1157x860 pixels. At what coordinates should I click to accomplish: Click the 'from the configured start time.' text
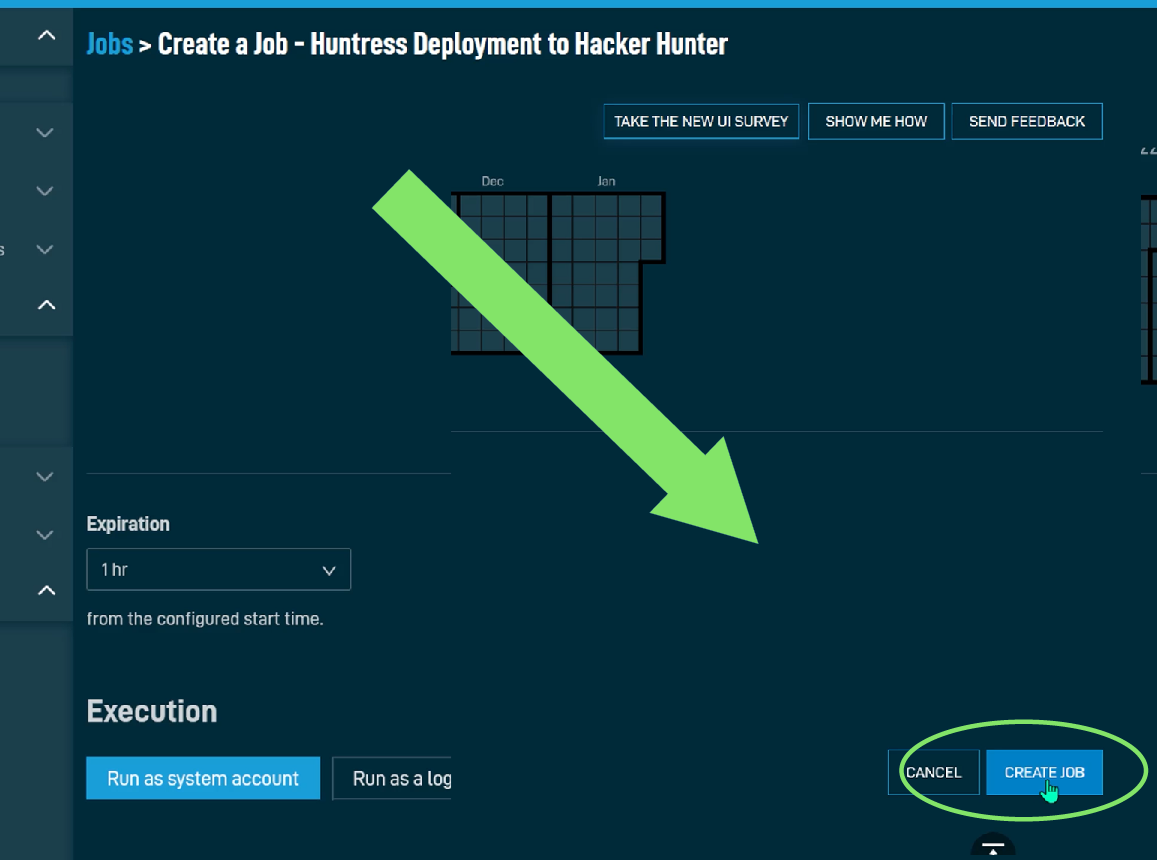tap(205, 619)
